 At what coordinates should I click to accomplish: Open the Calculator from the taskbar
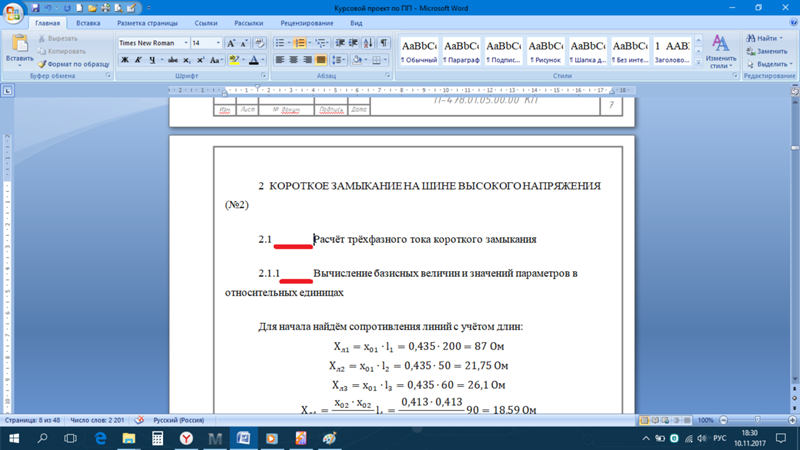[x=157, y=438]
